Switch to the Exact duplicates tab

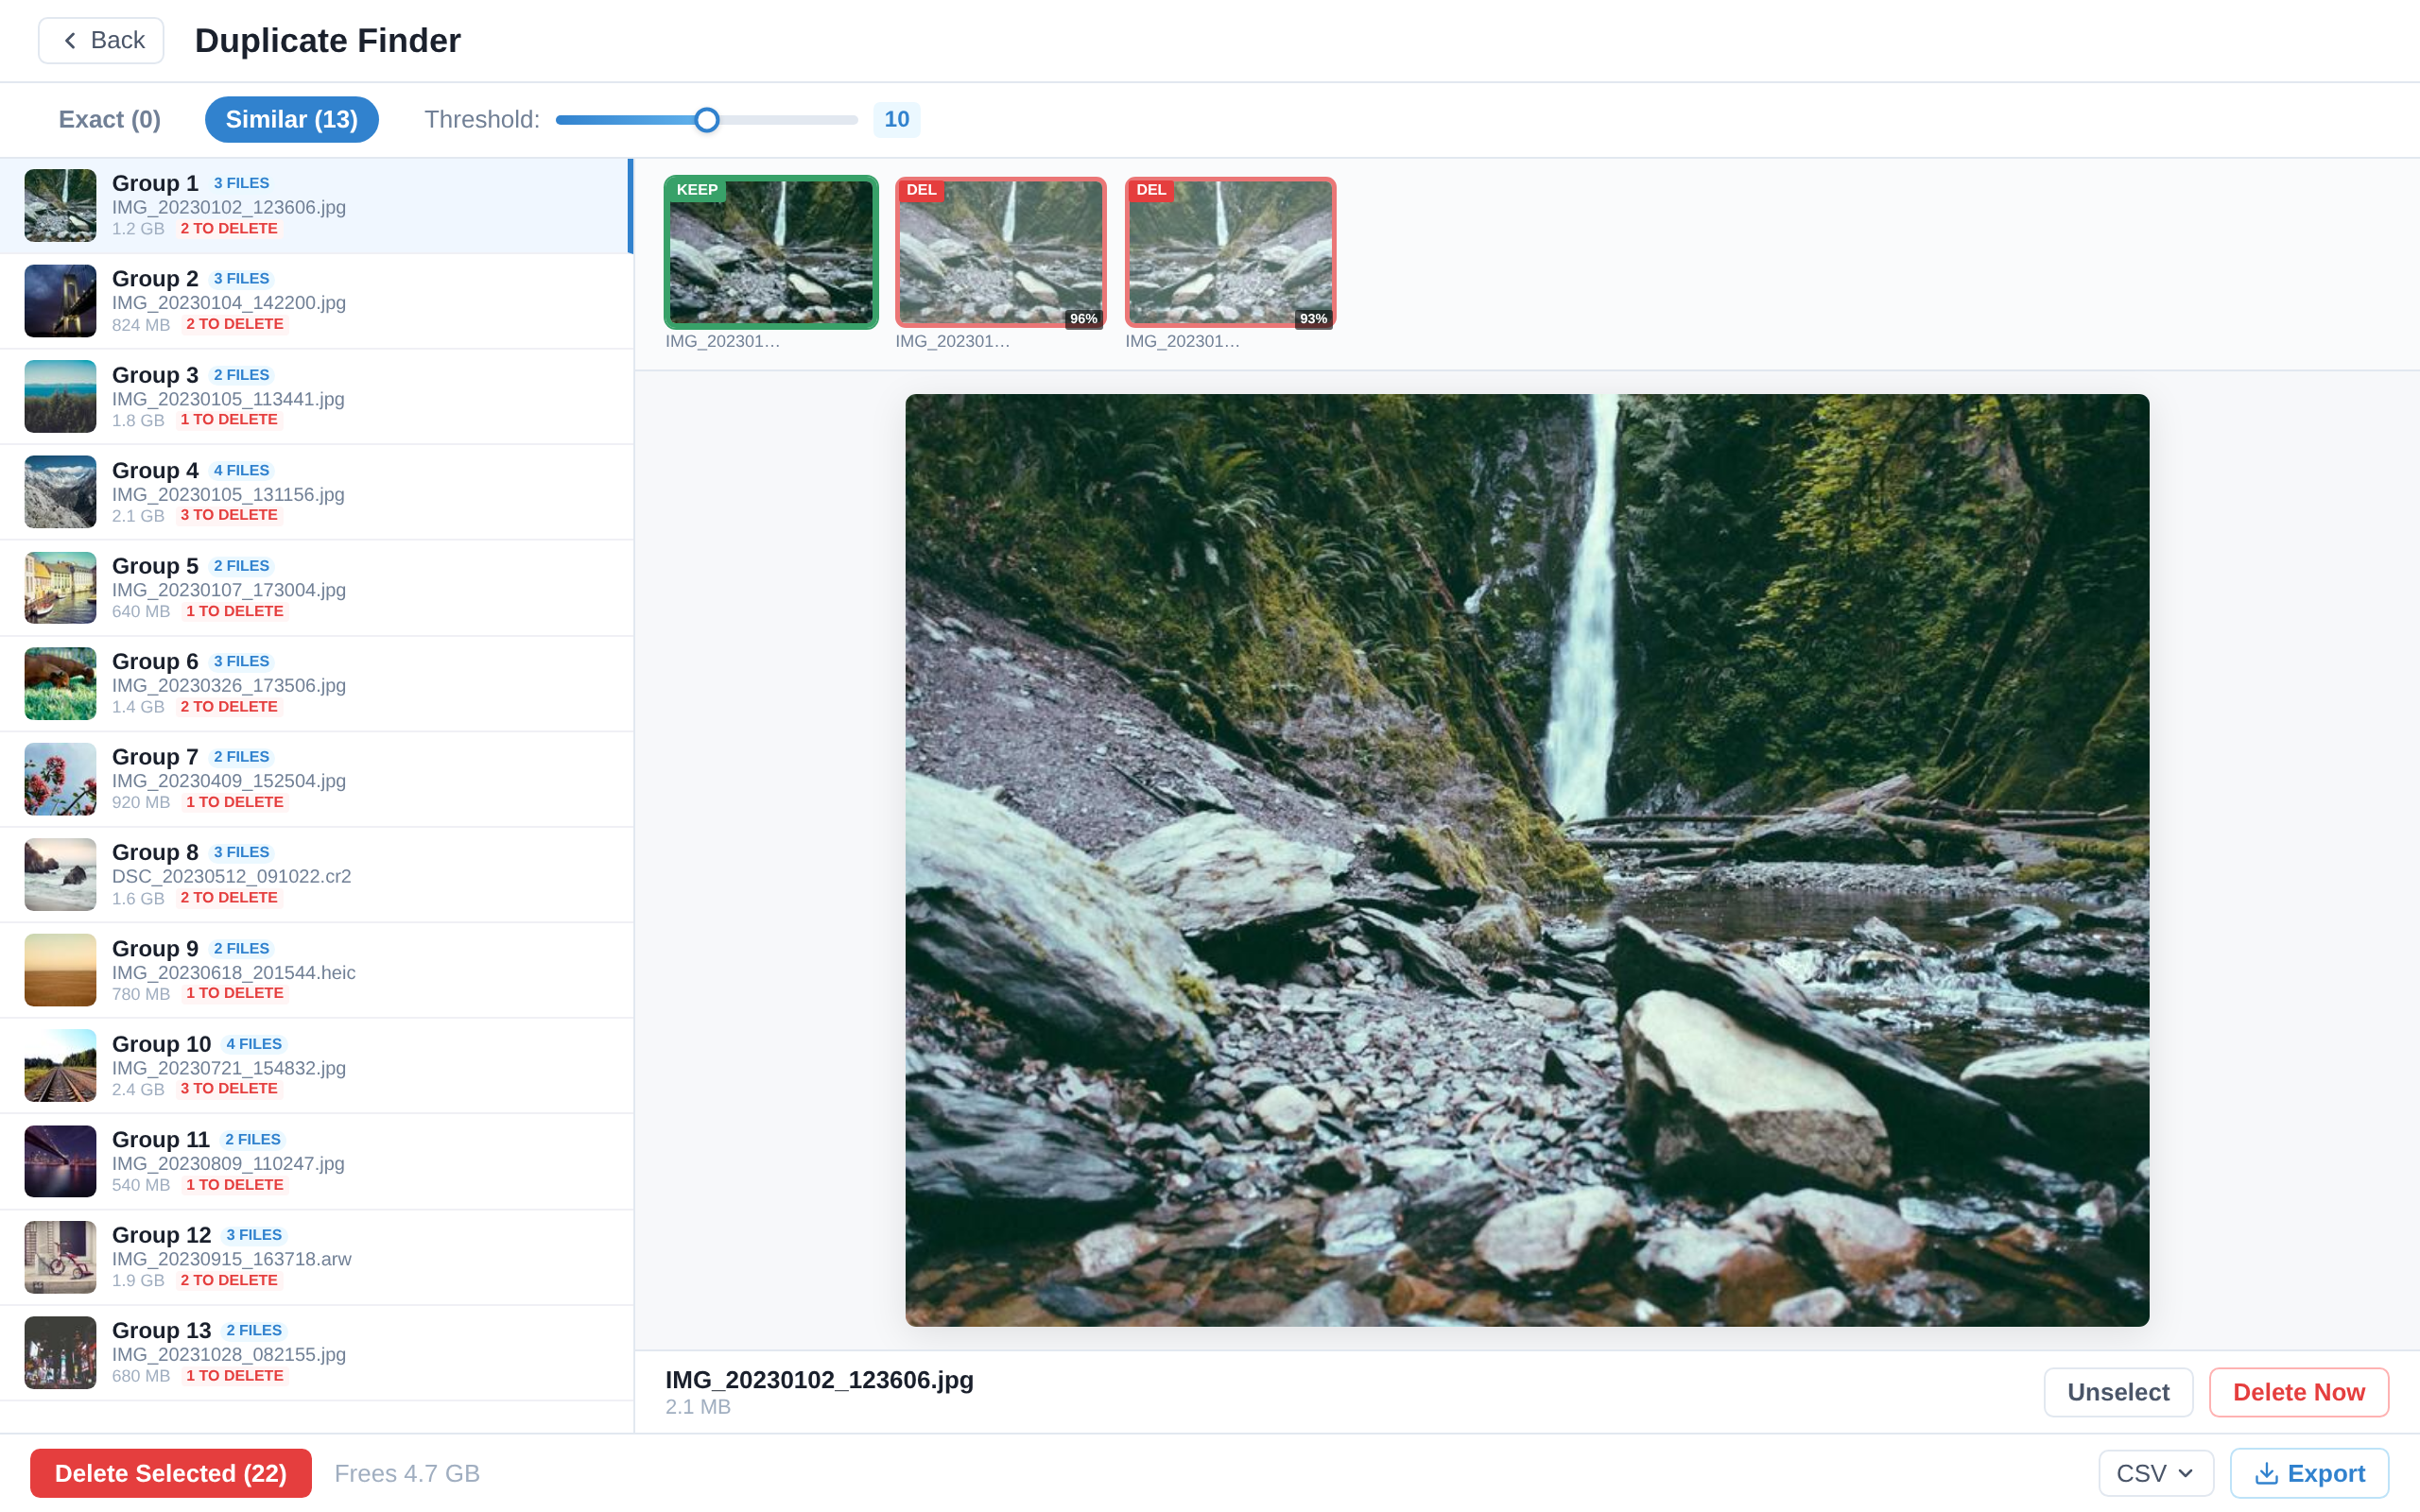(x=109, y=119)
